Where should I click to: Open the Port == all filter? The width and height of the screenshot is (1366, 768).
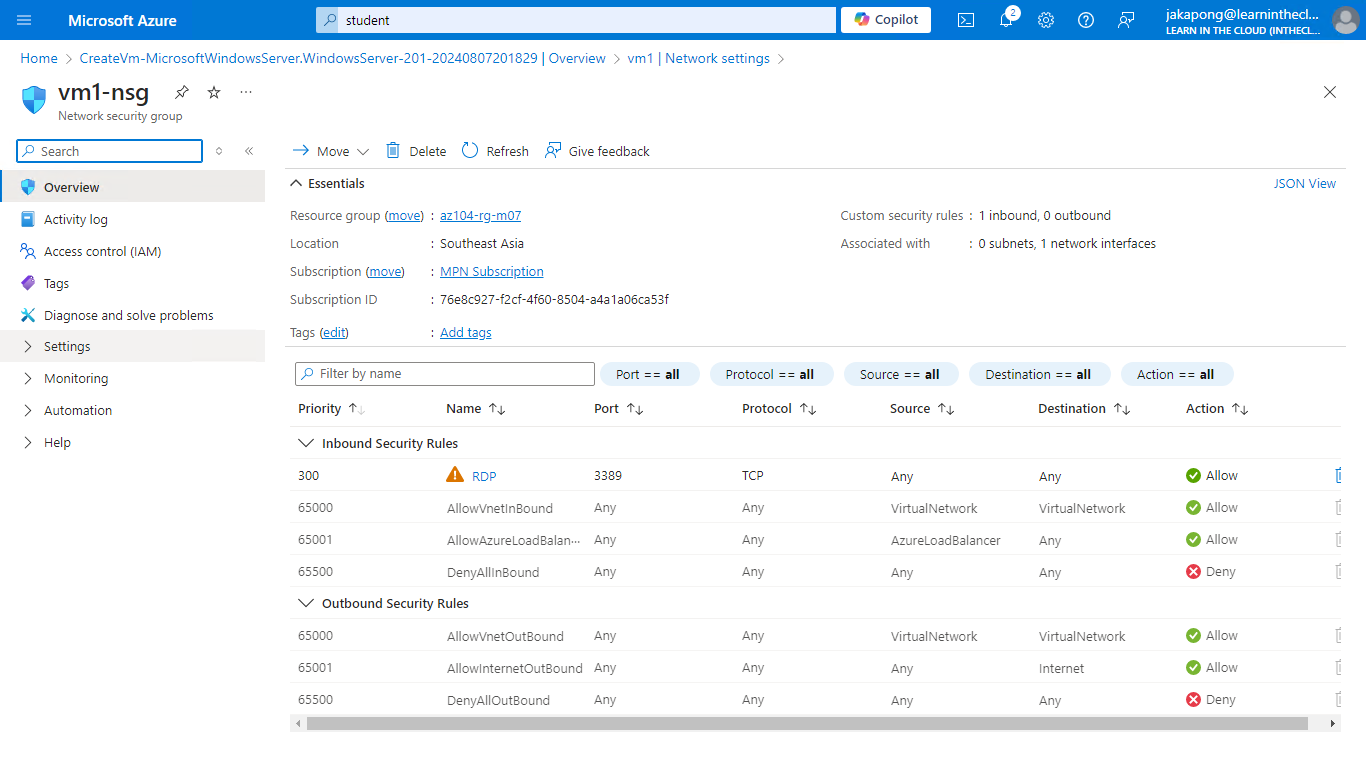[x=649, y=374]
